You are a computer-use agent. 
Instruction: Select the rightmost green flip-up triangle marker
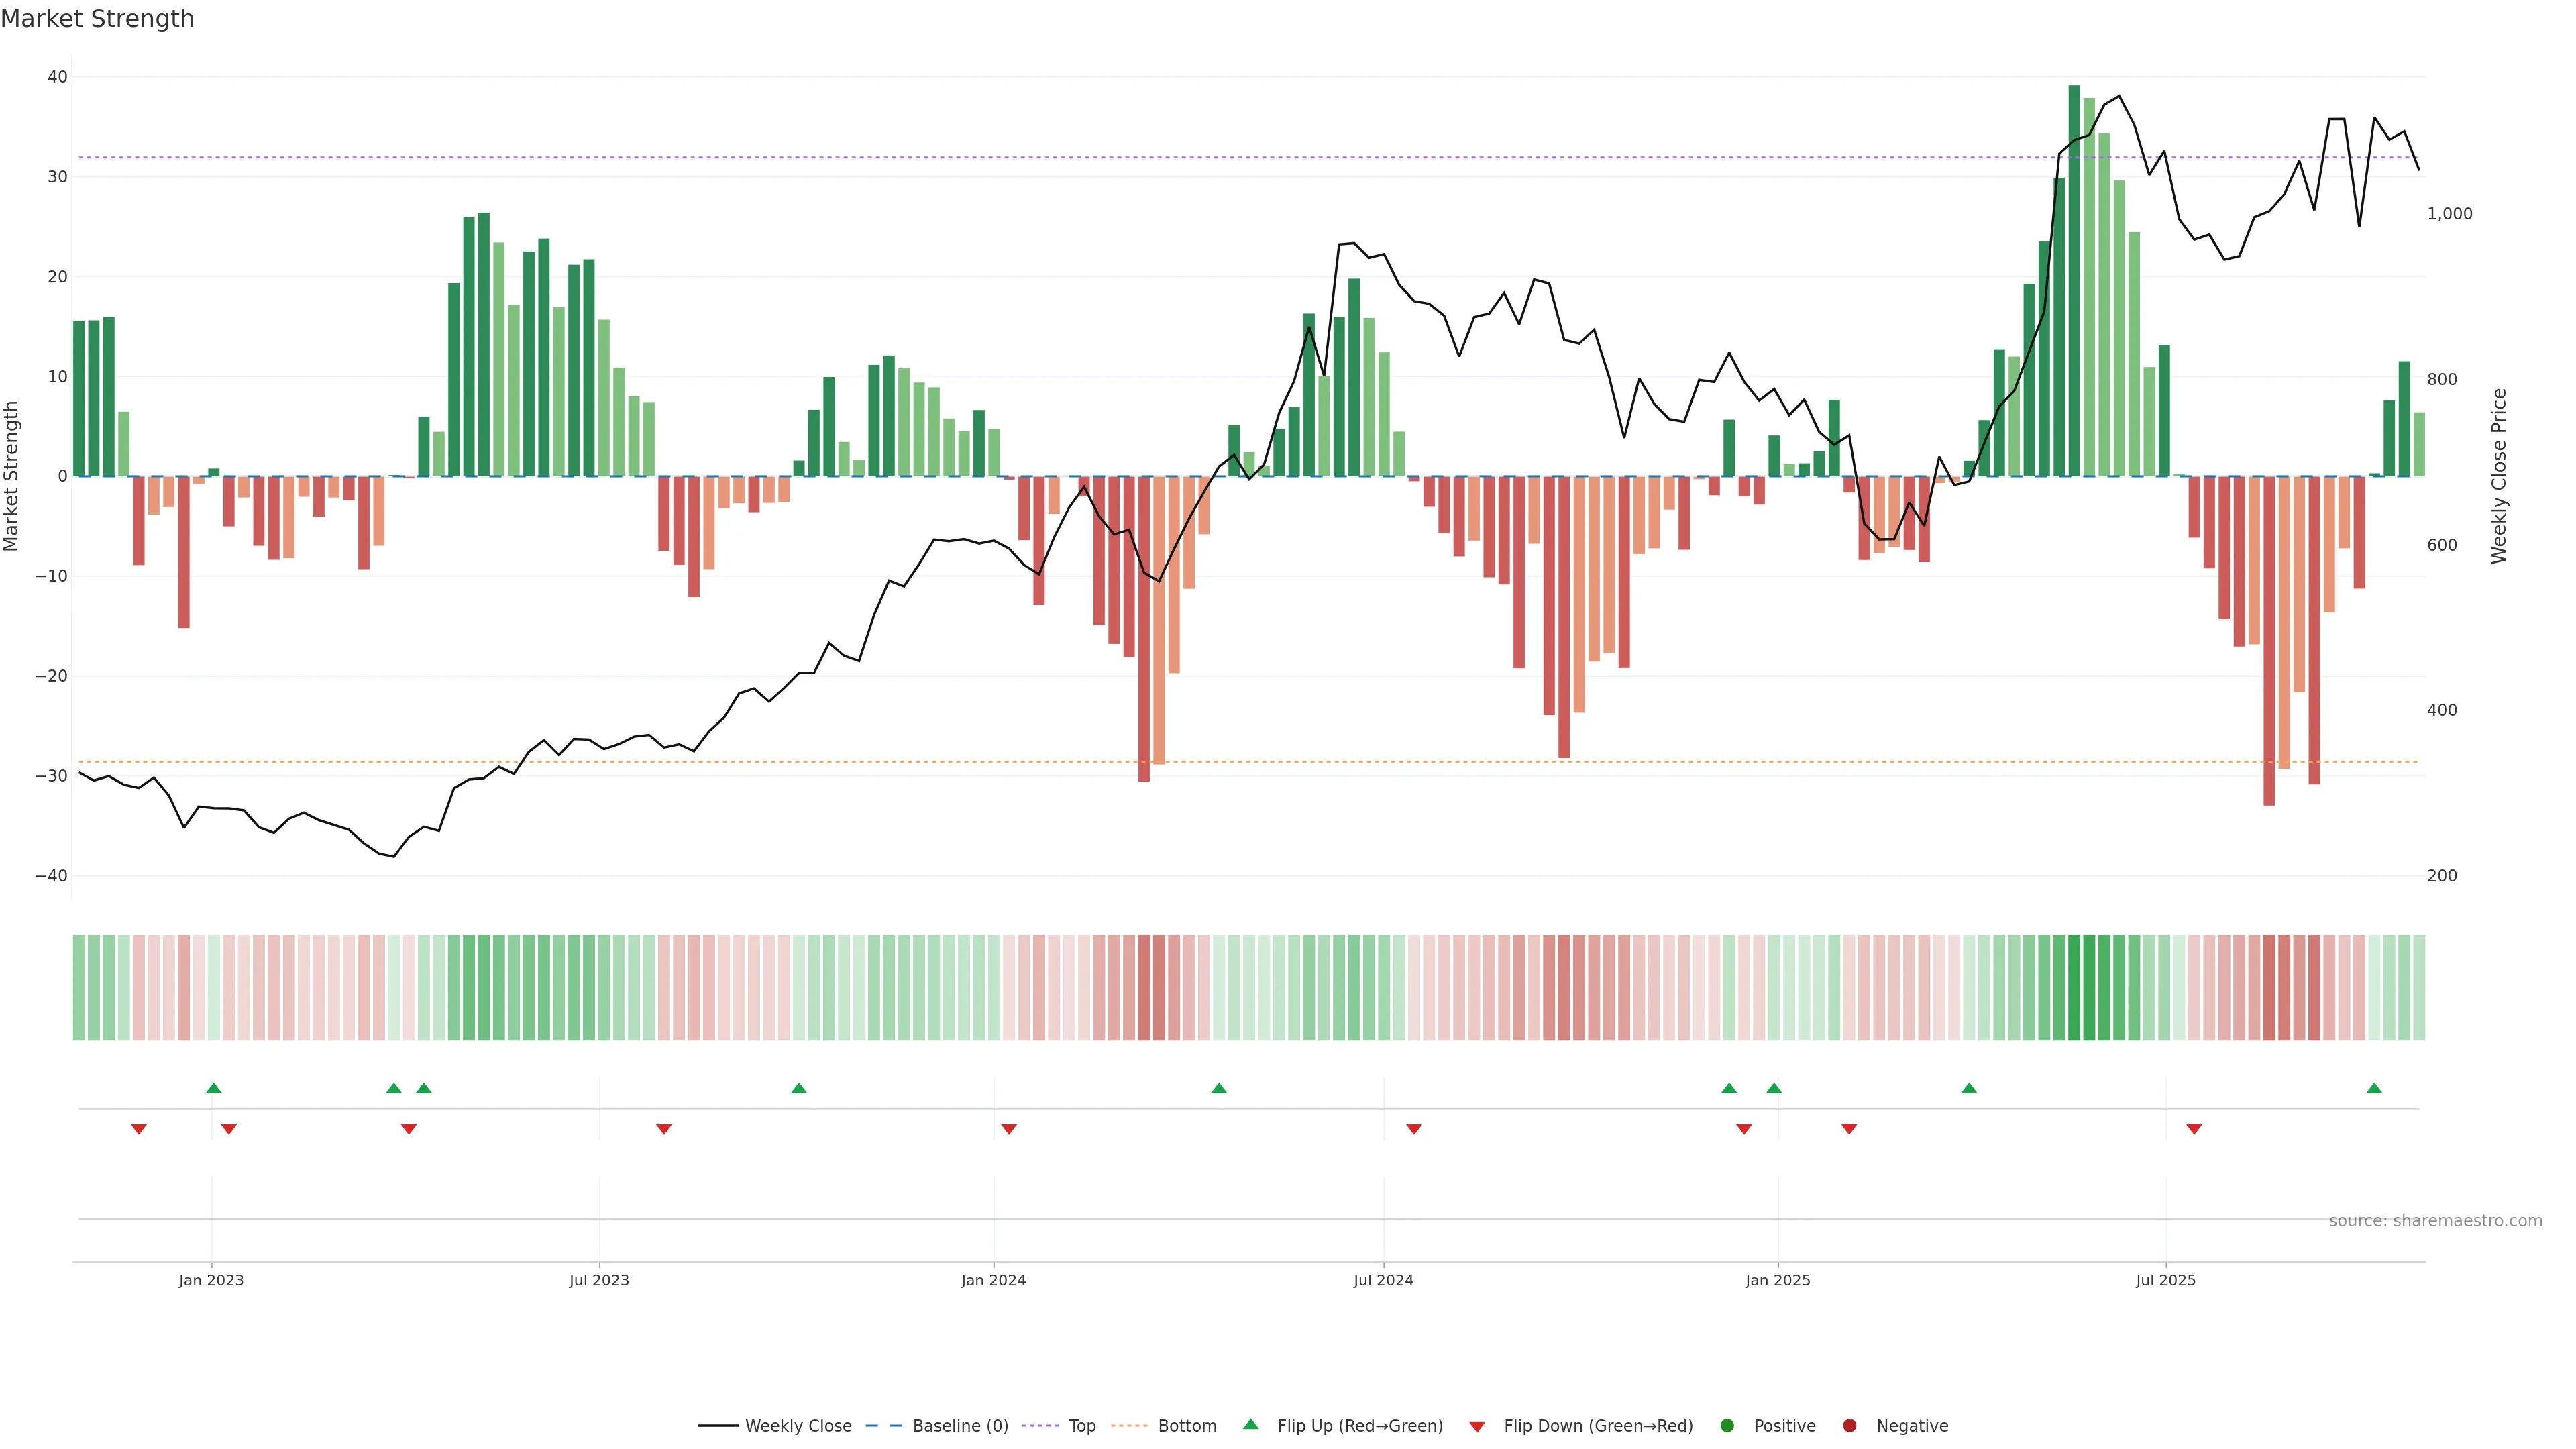2374,1088
